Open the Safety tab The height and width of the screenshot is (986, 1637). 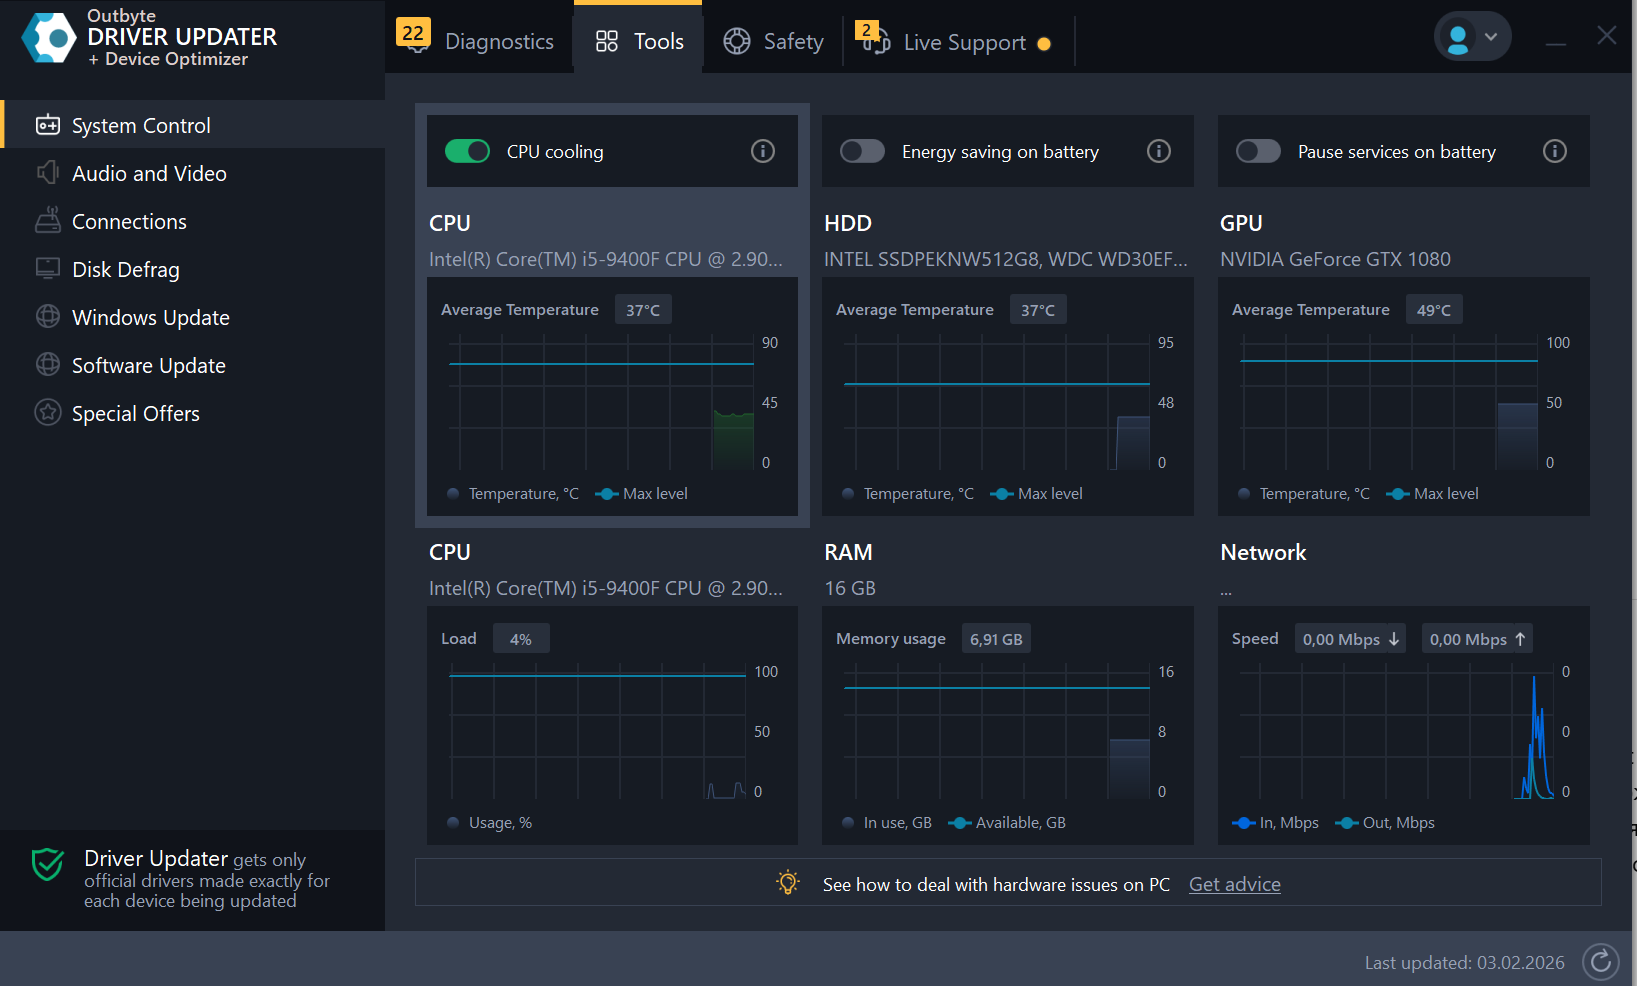774,42
